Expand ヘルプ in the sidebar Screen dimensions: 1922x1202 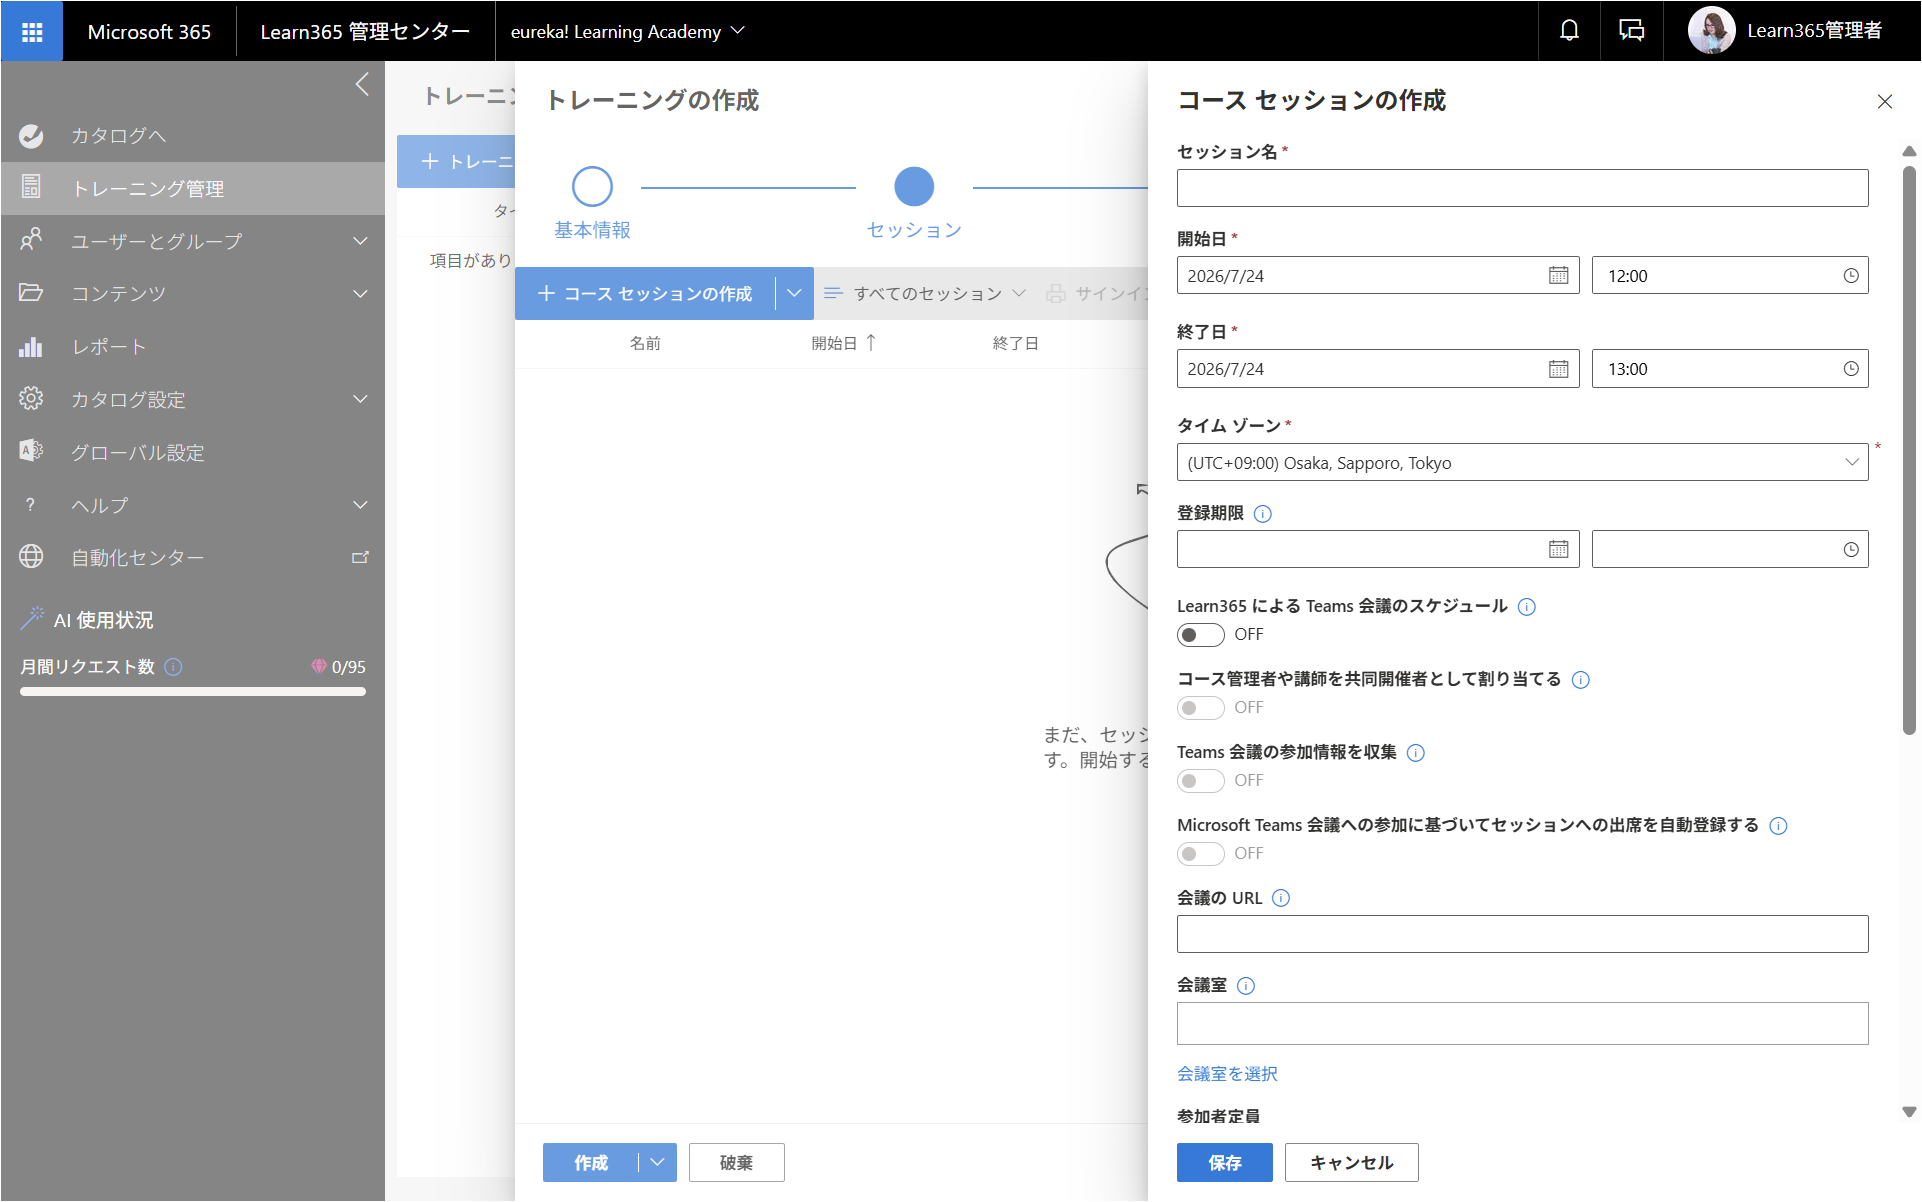pyautogui.click(x=360, y=505)
